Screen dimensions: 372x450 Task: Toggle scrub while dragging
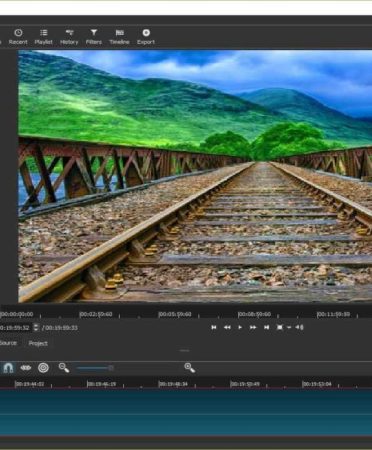(26, 368)
